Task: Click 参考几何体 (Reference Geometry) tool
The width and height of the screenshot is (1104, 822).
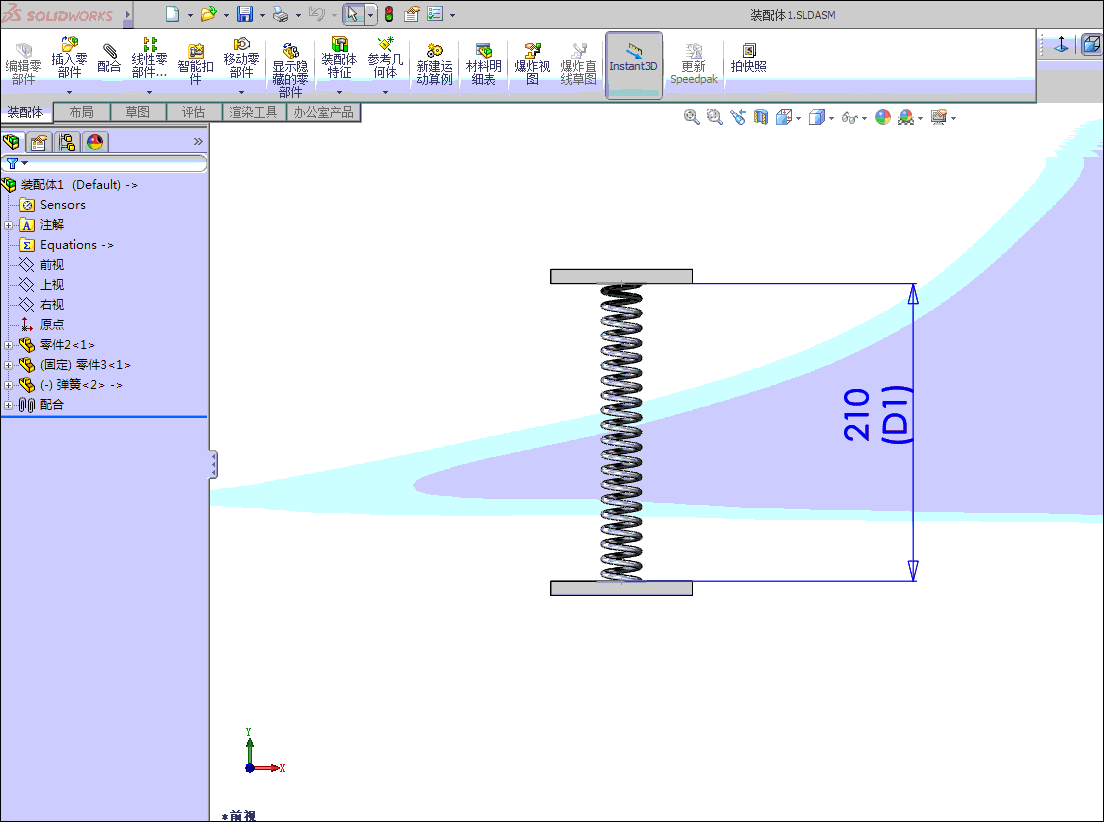Action: 385,58
